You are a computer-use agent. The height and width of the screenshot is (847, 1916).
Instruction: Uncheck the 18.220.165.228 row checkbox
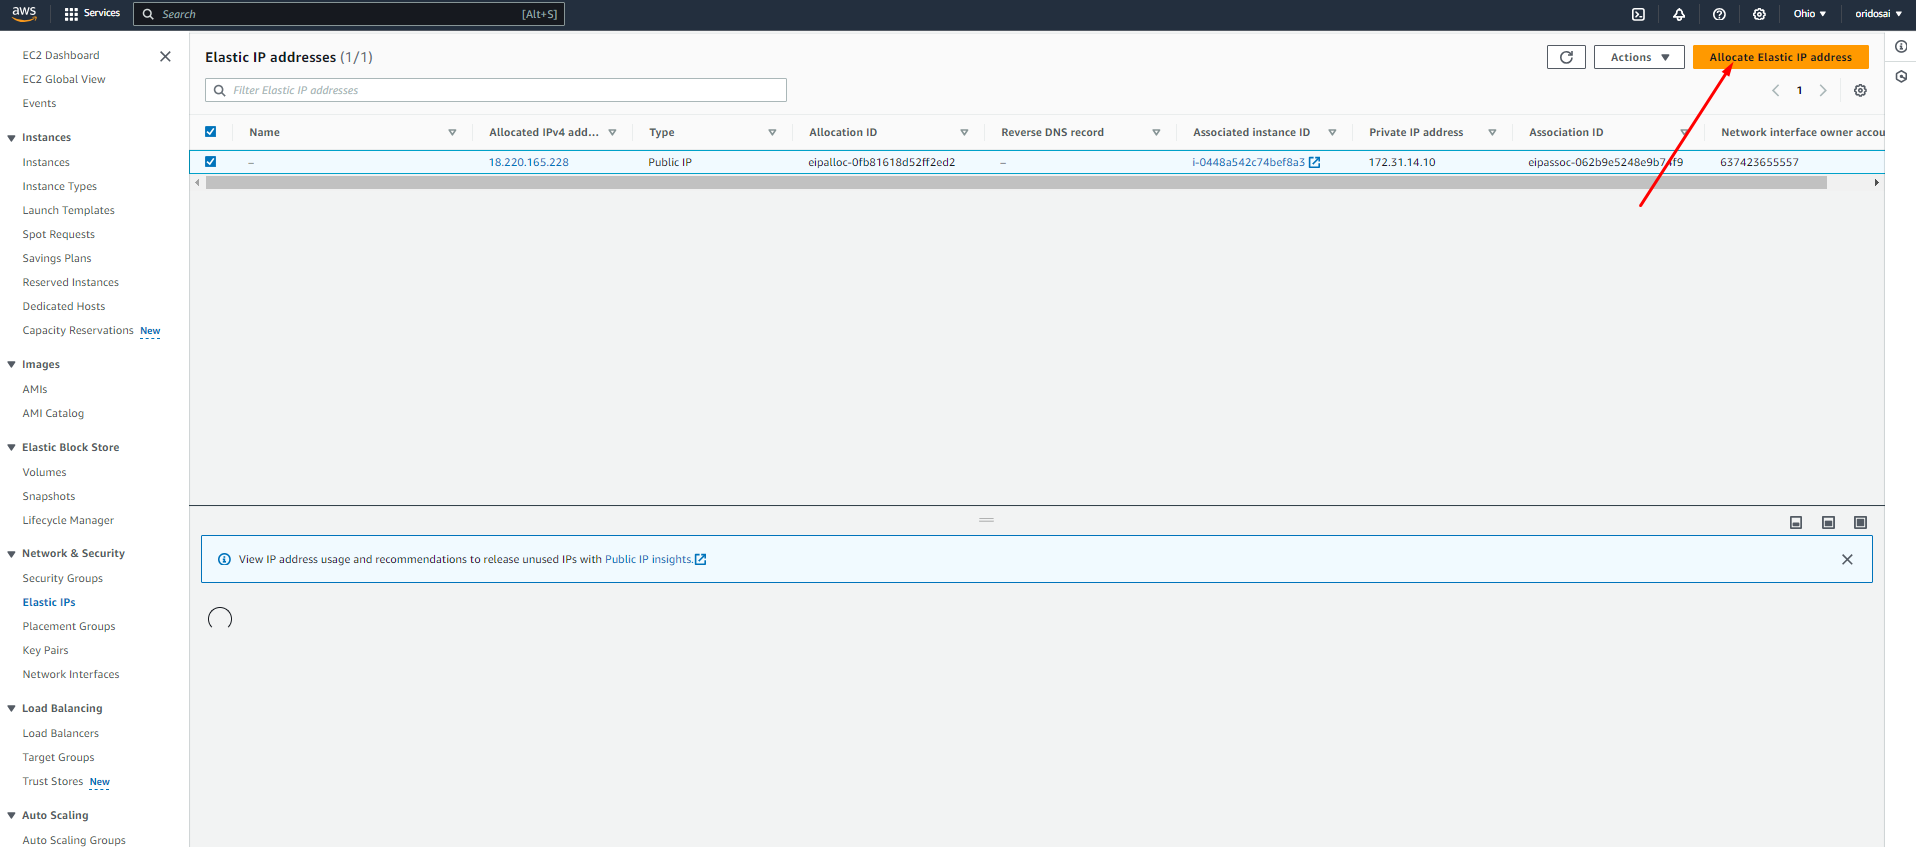pos(210,161)
